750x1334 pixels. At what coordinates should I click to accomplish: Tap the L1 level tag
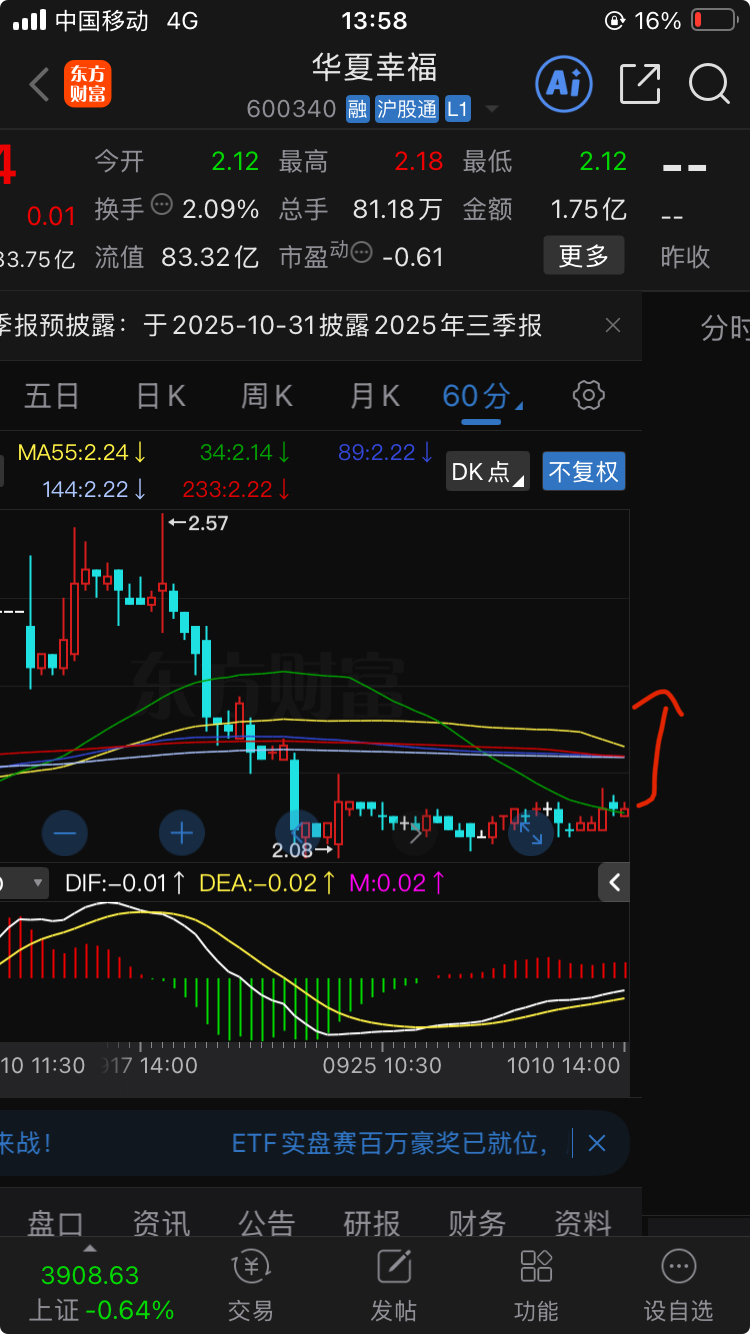pyautogui.click(x=458, y=109)
